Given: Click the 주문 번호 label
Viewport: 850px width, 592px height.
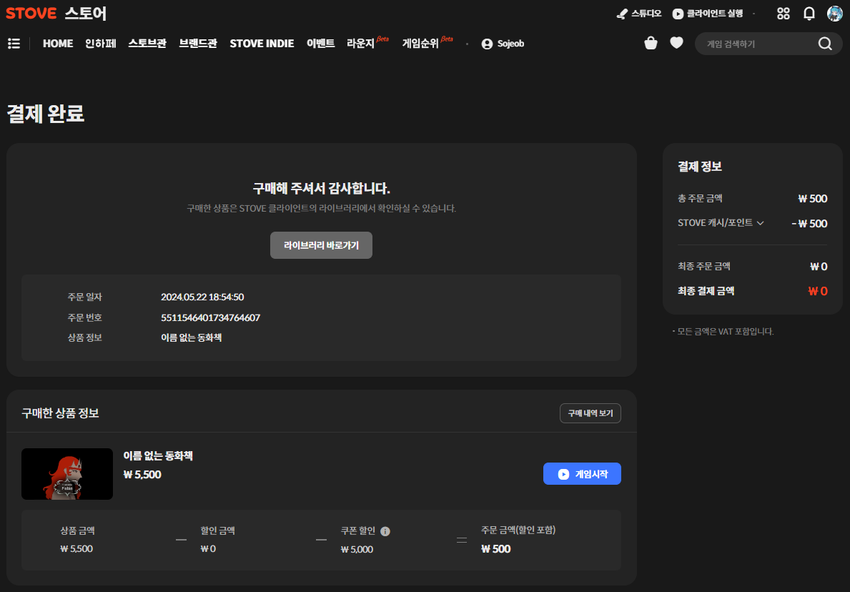Looking at the screenshot, I should tap(85, 318).
